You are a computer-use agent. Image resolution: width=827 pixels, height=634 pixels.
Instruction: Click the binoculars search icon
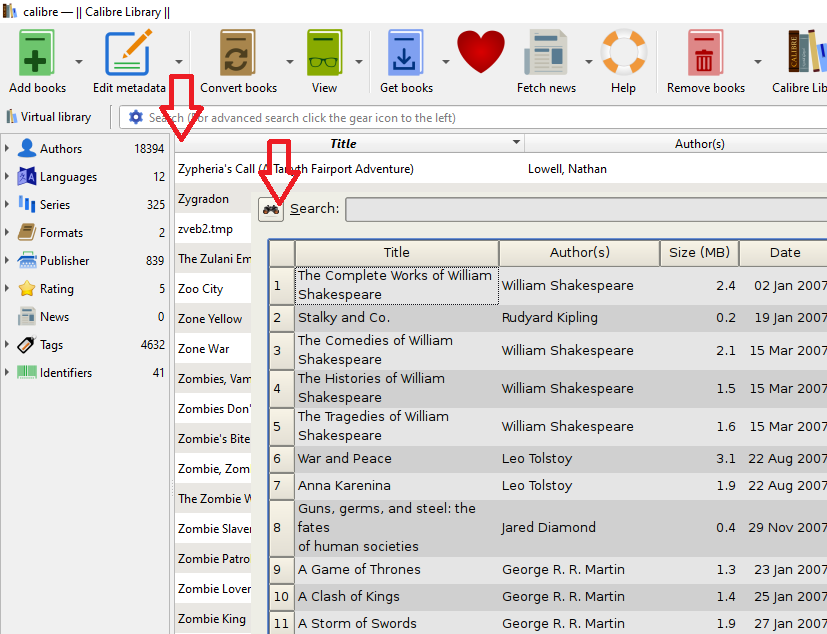(270, 209)
